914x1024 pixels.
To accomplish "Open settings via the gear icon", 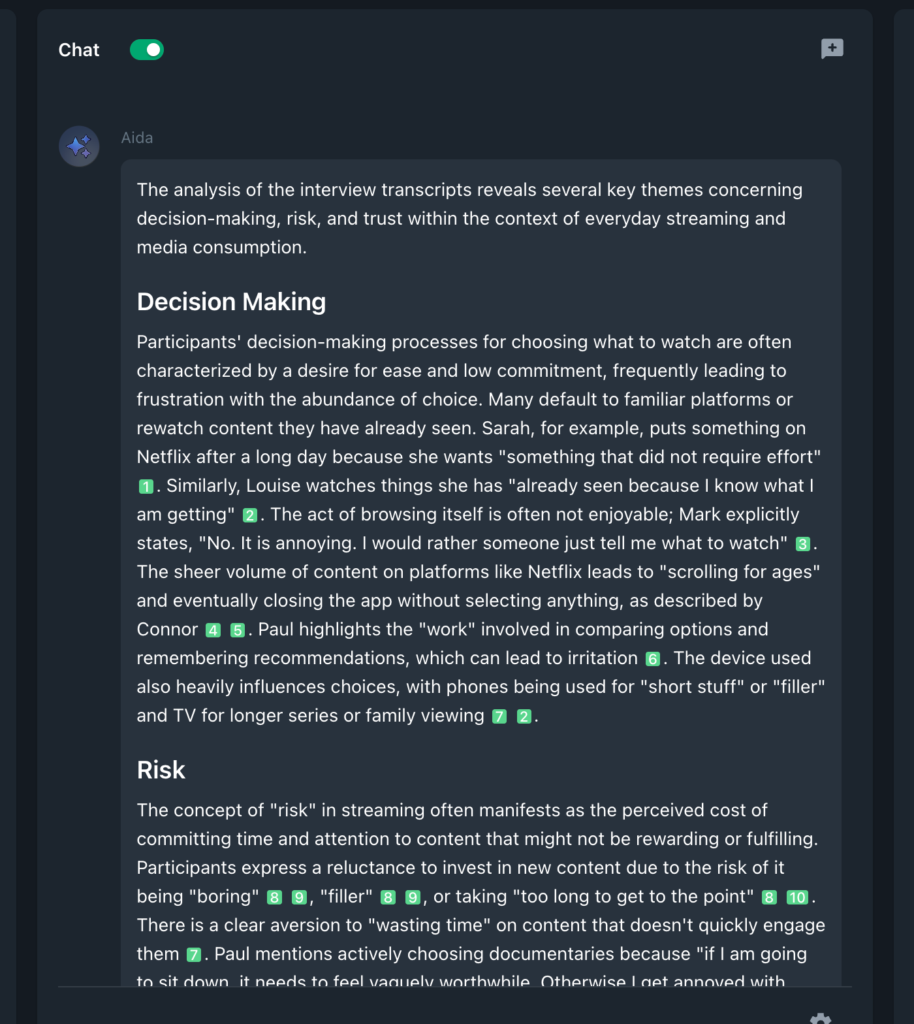I will [x=820, y=1018].
